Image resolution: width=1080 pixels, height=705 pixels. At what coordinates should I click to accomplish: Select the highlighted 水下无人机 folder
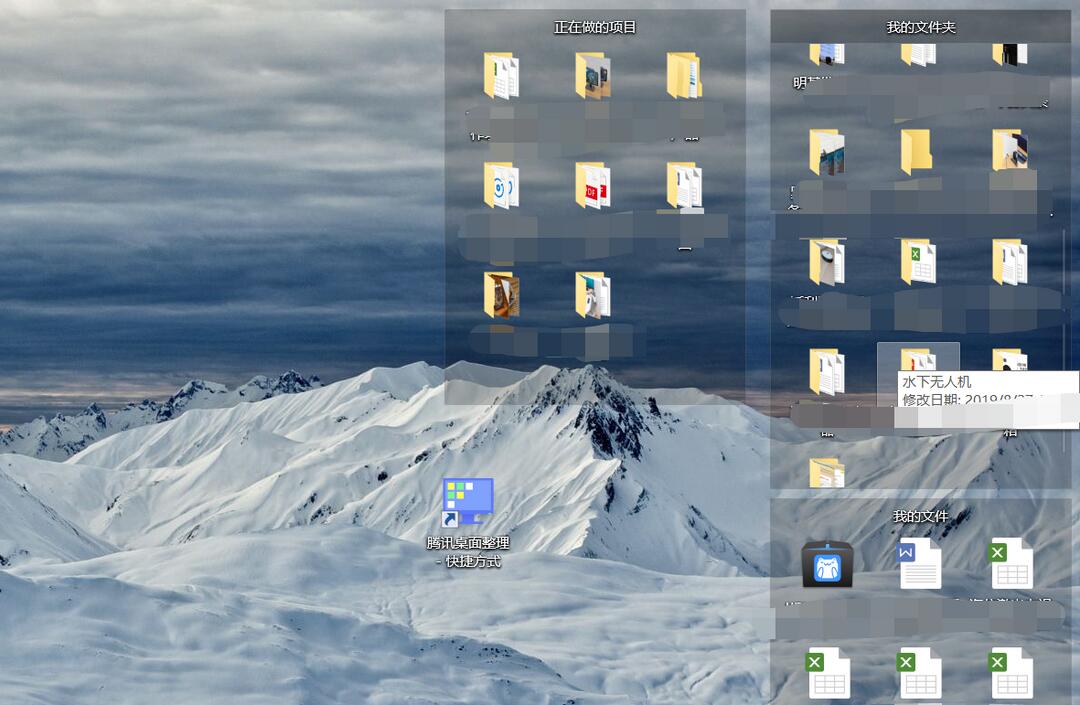[918, 361]
